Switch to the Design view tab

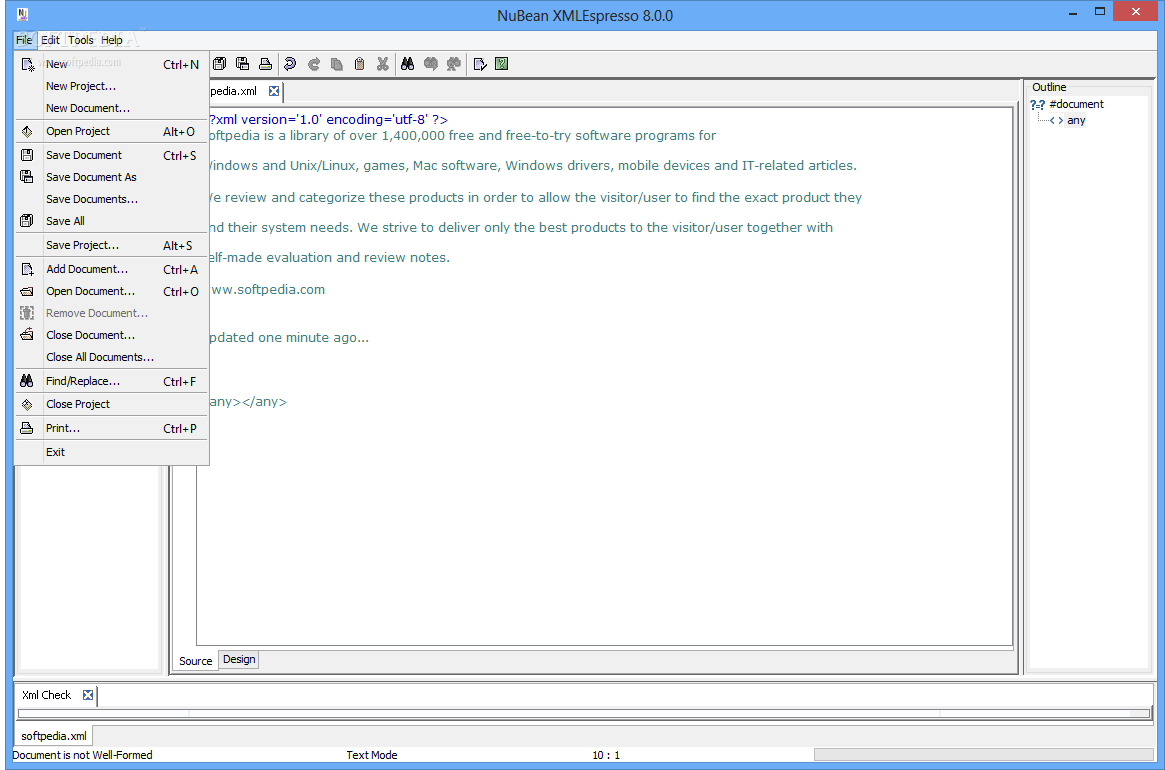click(x=239, y=659)
